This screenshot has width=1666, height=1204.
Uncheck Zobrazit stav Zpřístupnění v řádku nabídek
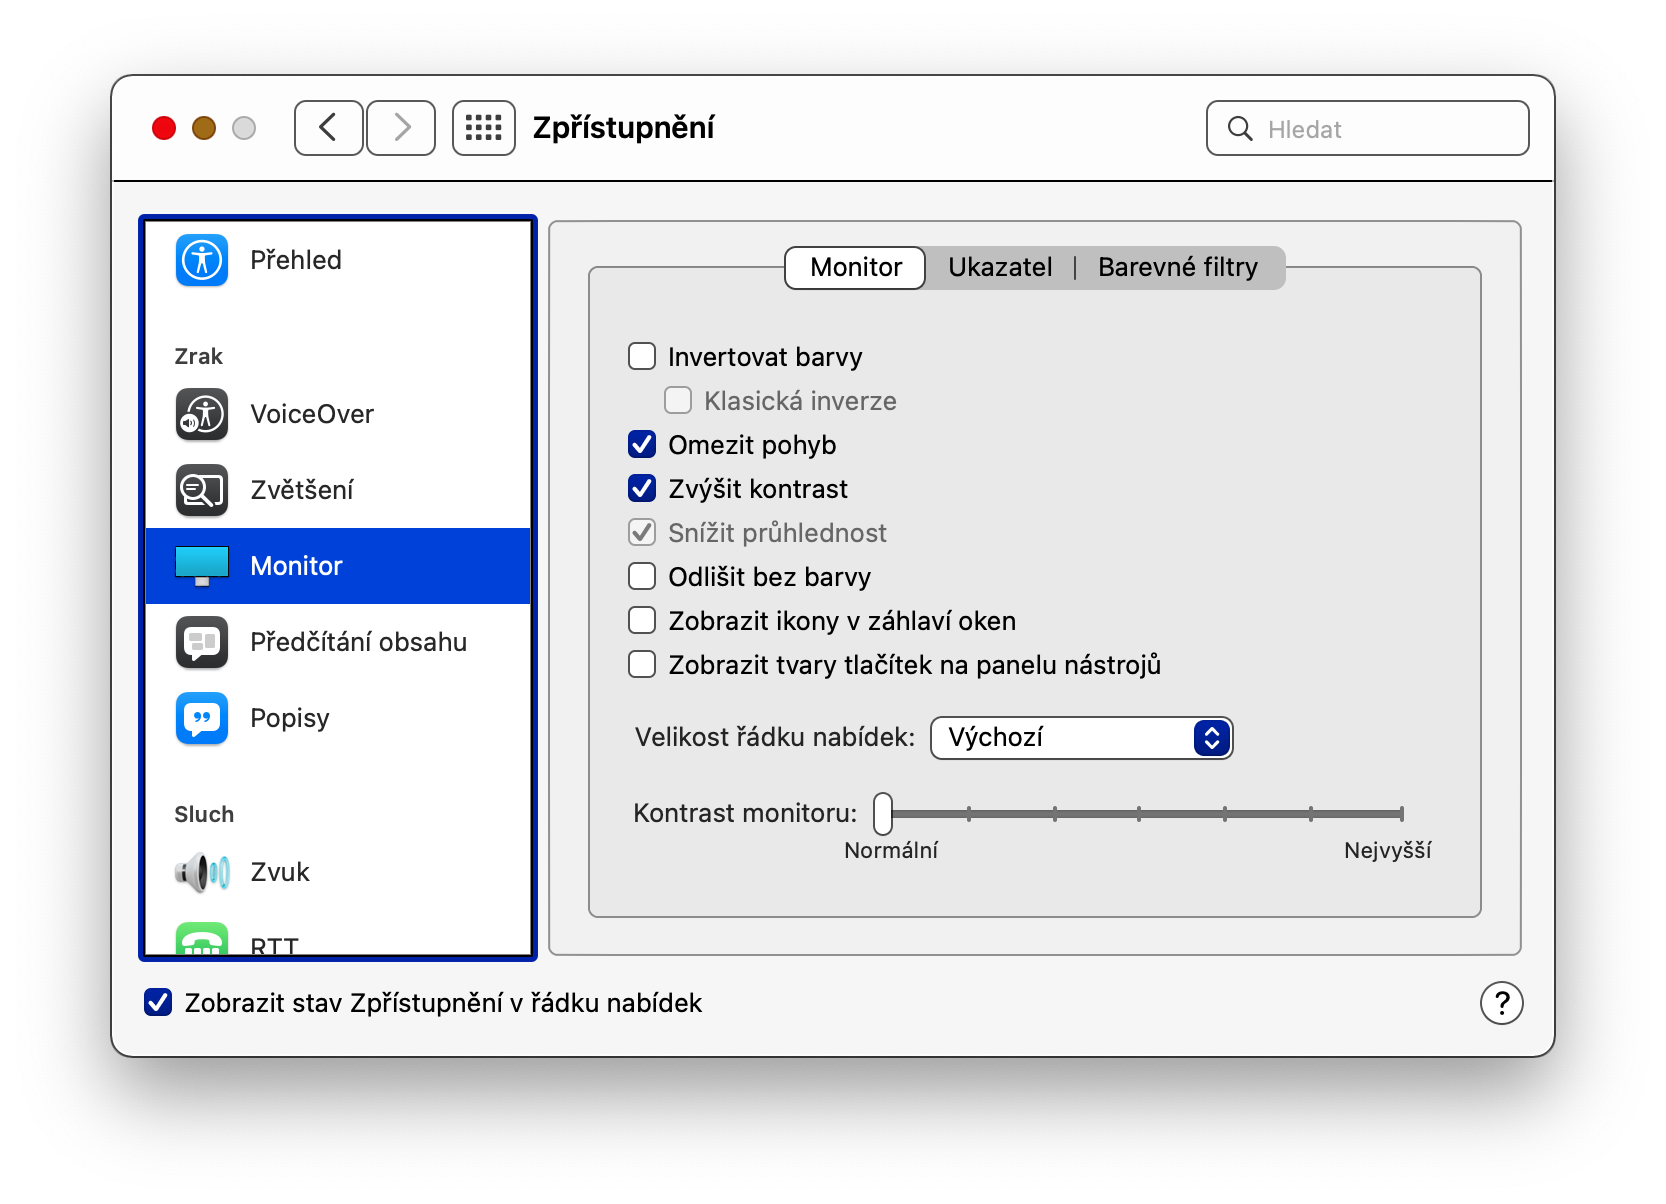[158, 1002]
